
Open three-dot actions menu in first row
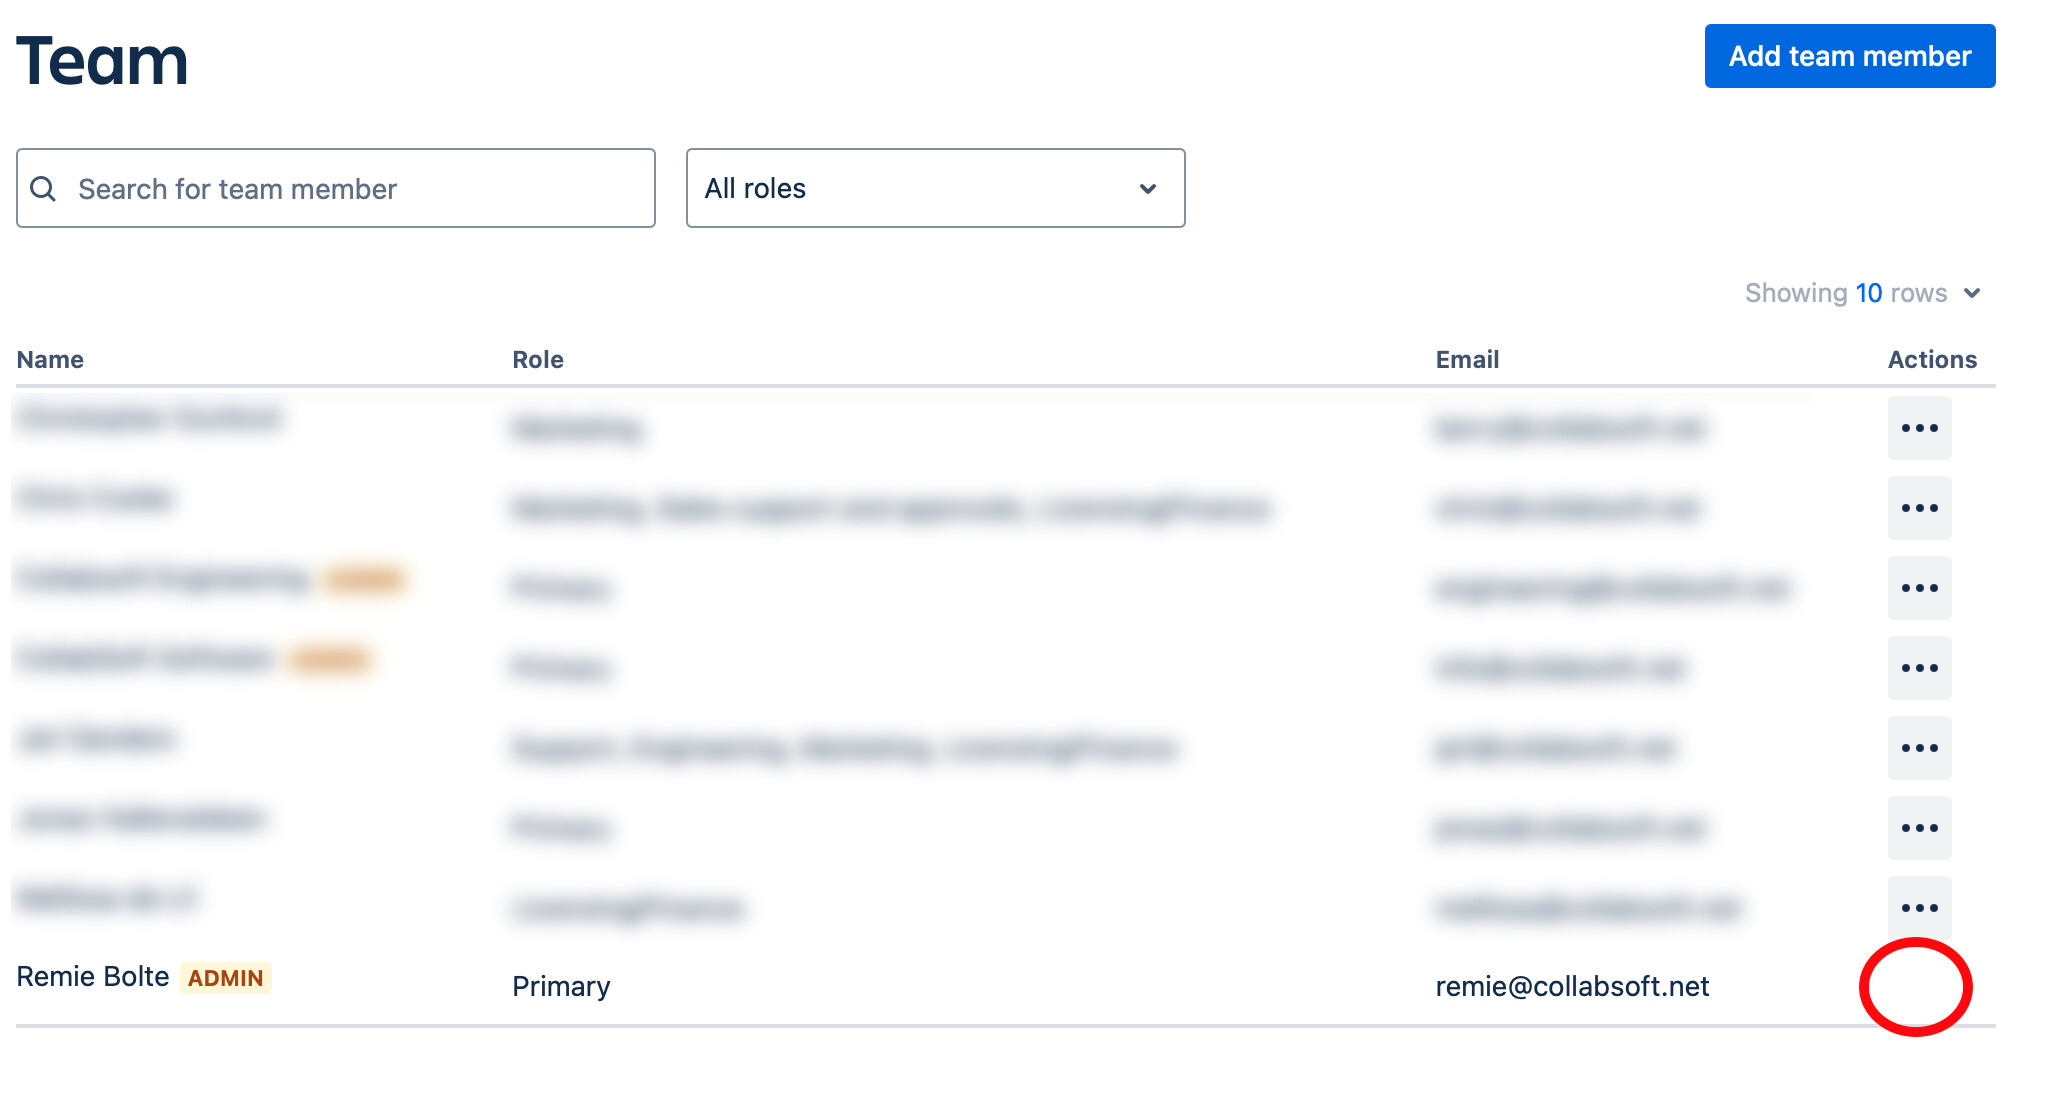tap(1919, 428)
